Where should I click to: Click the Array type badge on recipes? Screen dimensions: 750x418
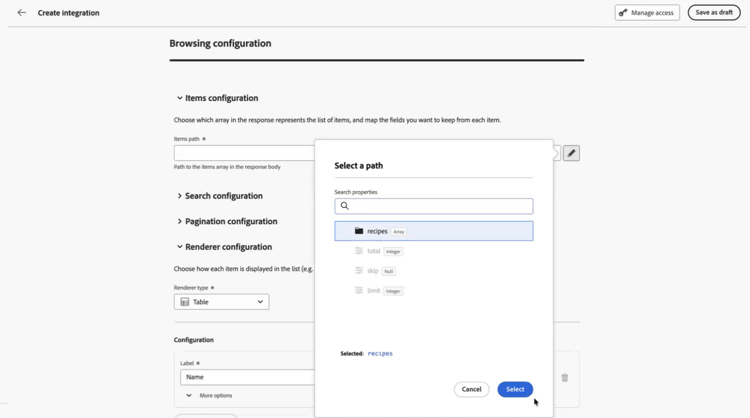[x=398, y=231]
